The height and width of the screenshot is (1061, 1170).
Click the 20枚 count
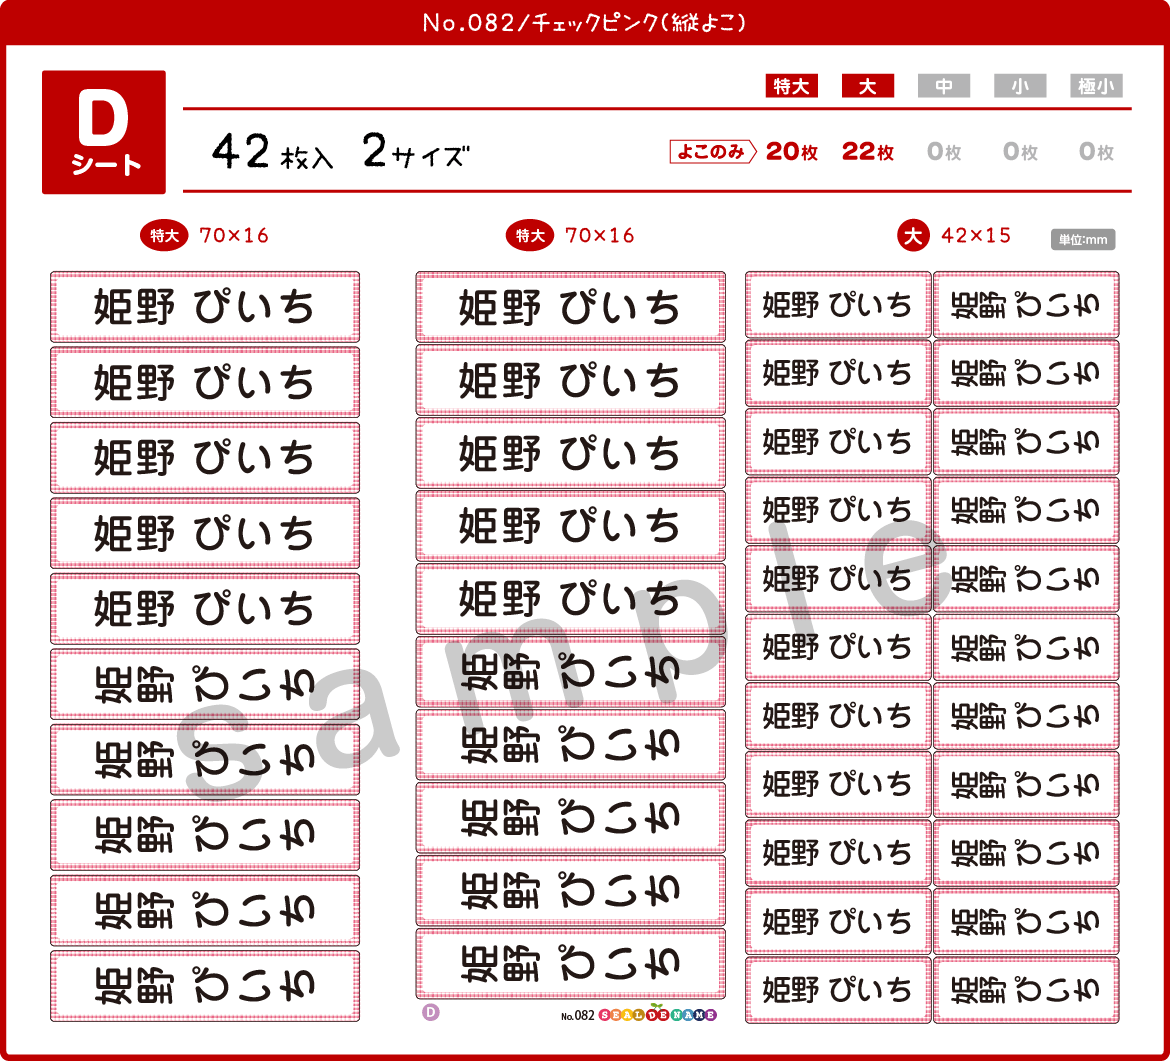point(792,151)
